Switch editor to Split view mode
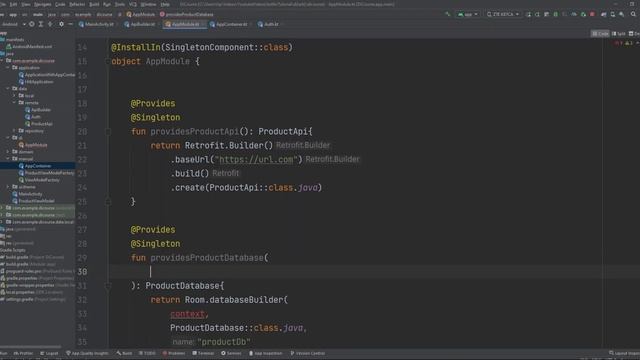640x360 pixels. click(x=618, y=33)
